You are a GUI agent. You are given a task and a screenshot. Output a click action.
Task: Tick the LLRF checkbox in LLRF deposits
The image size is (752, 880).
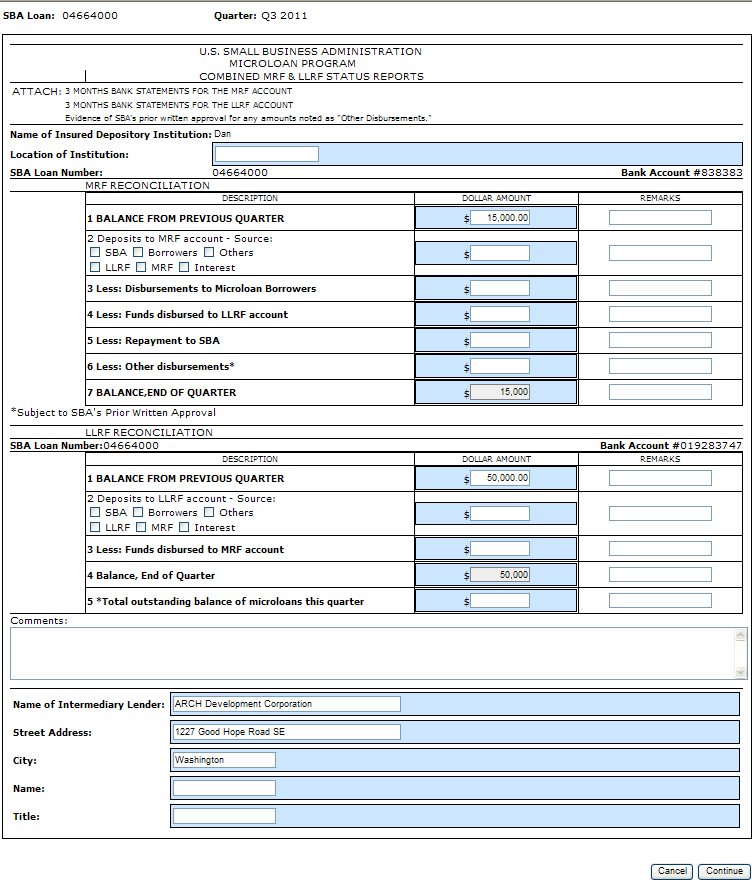tap(95, 528)
